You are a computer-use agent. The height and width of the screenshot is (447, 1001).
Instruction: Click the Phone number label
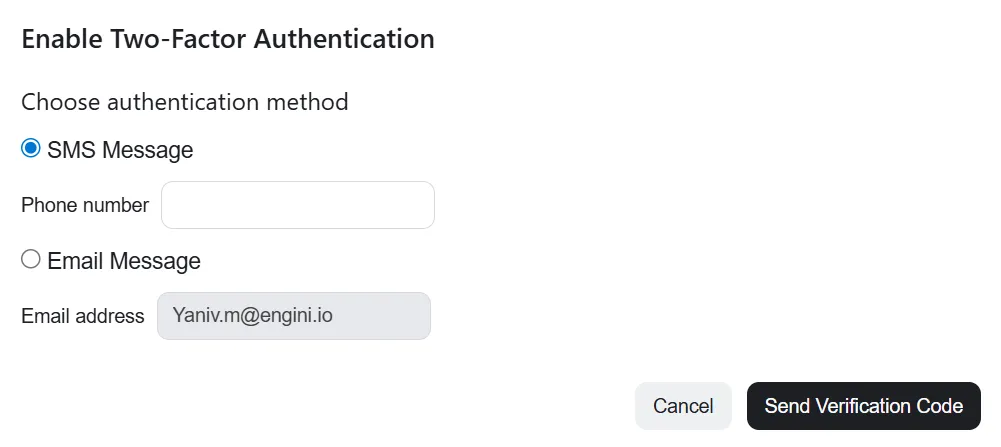85,205
